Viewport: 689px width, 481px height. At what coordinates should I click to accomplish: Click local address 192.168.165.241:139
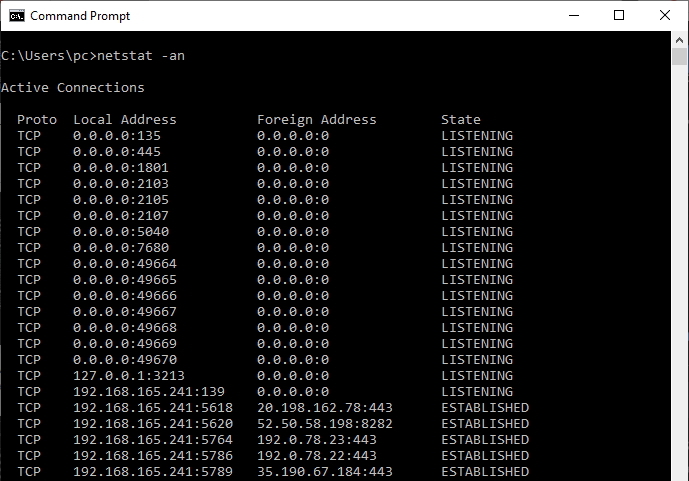click(149, 391)
